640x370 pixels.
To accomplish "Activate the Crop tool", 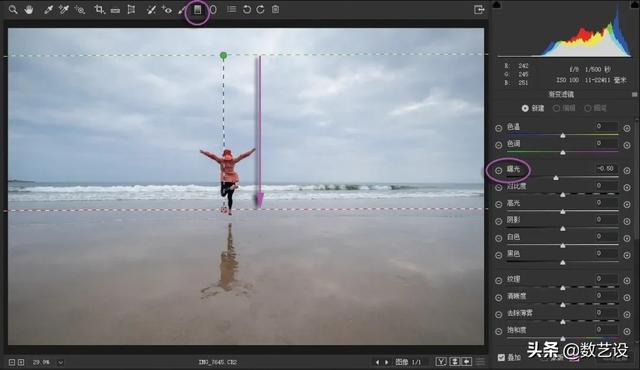I will (x=99, y=9).
